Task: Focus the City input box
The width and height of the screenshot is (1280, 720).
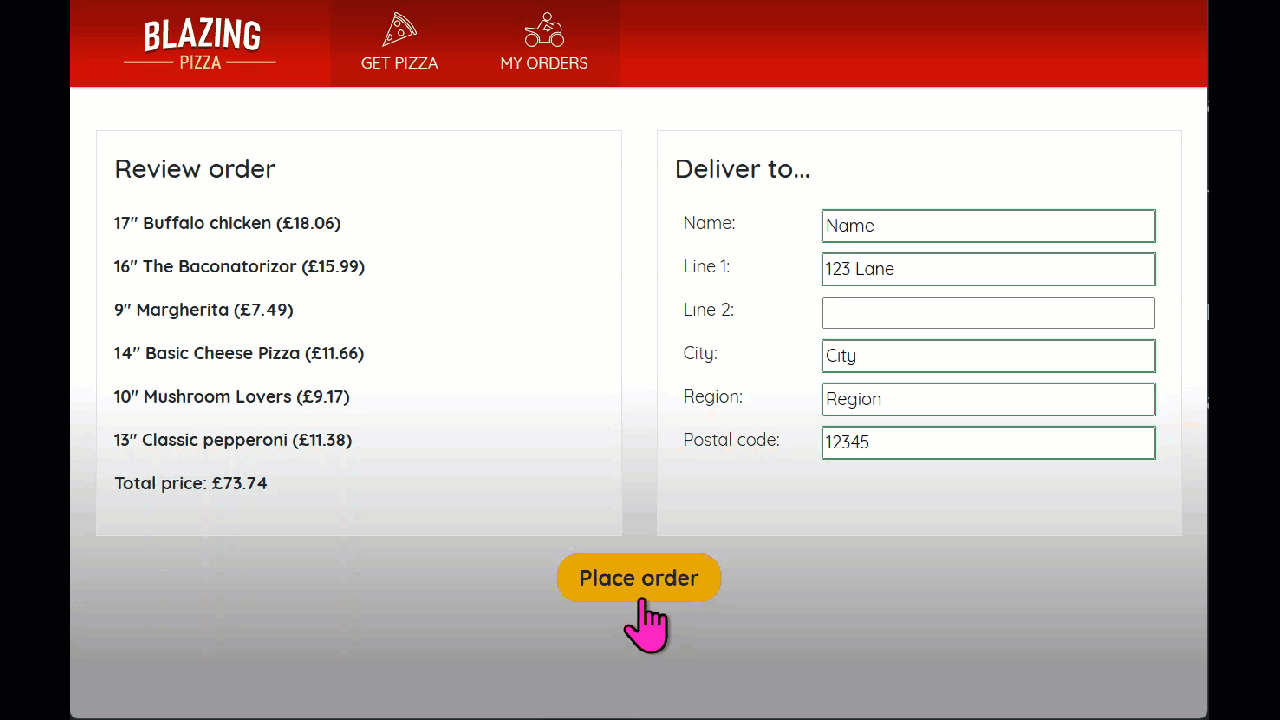Action: (988, 355)
